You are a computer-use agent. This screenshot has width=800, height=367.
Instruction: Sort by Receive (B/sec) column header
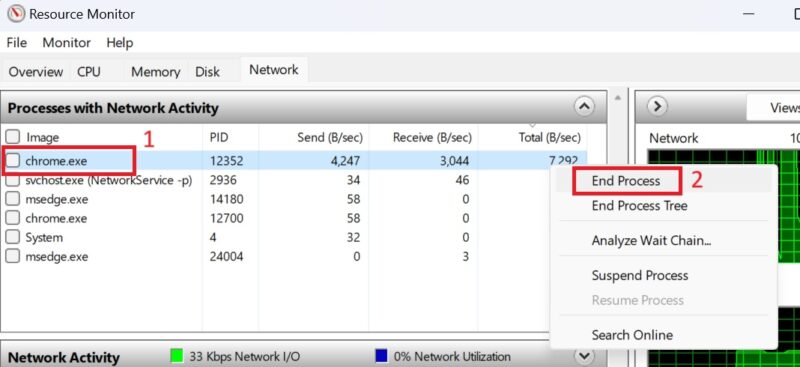432,137
